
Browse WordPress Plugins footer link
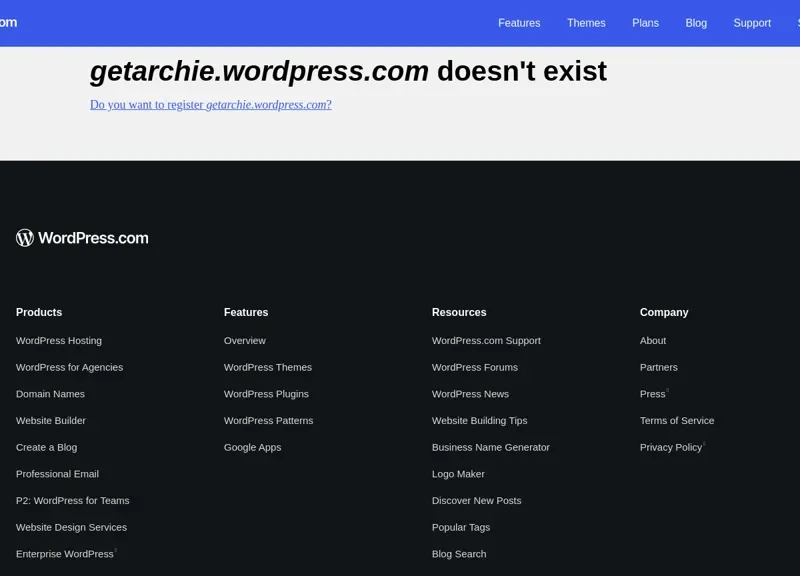(266, 394)
